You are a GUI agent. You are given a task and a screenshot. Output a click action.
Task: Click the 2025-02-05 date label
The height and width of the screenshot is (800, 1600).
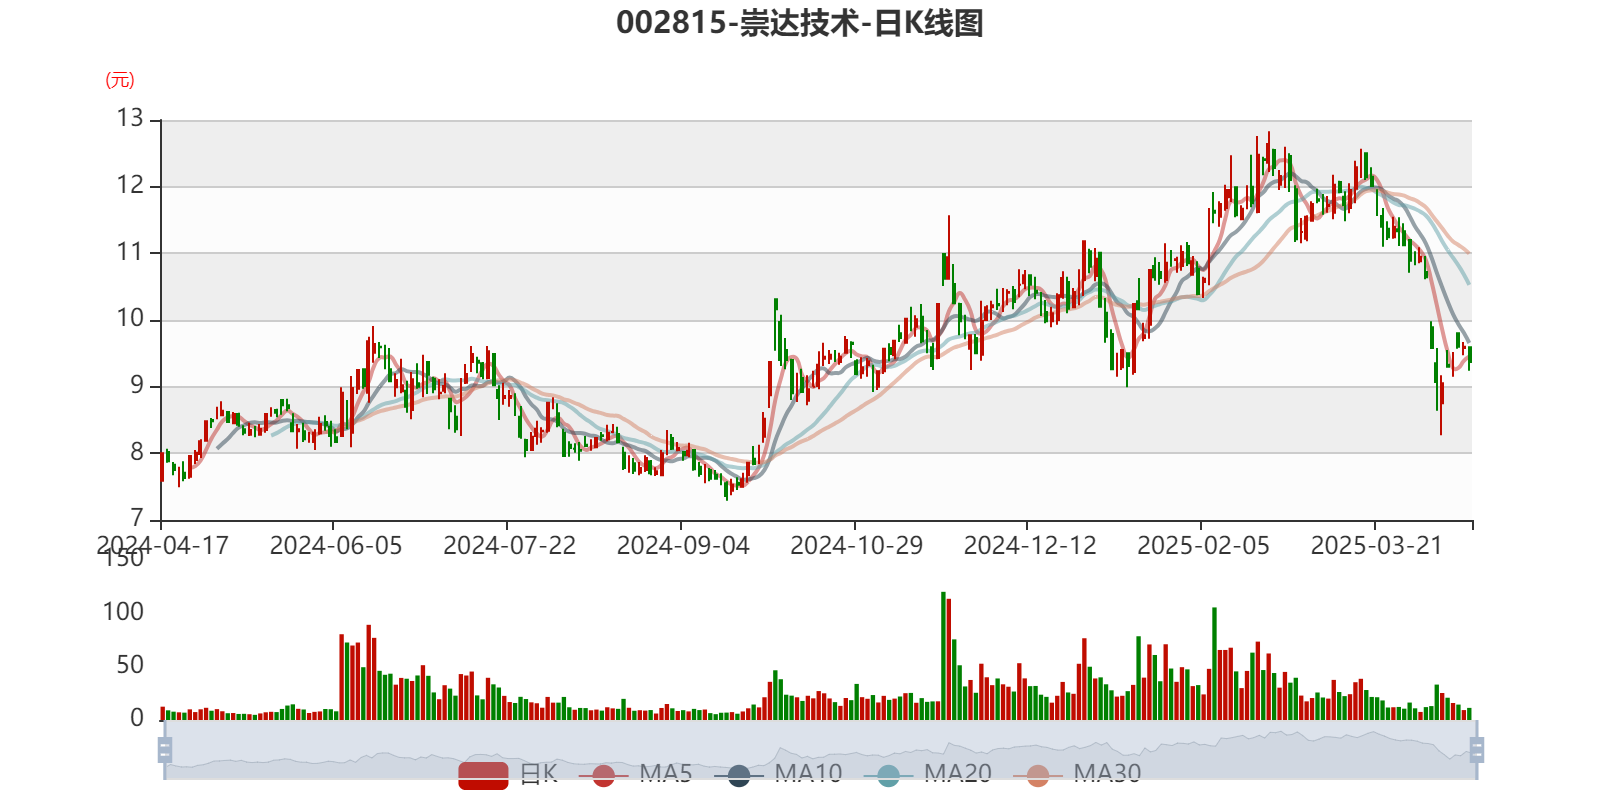[1204, 545]
